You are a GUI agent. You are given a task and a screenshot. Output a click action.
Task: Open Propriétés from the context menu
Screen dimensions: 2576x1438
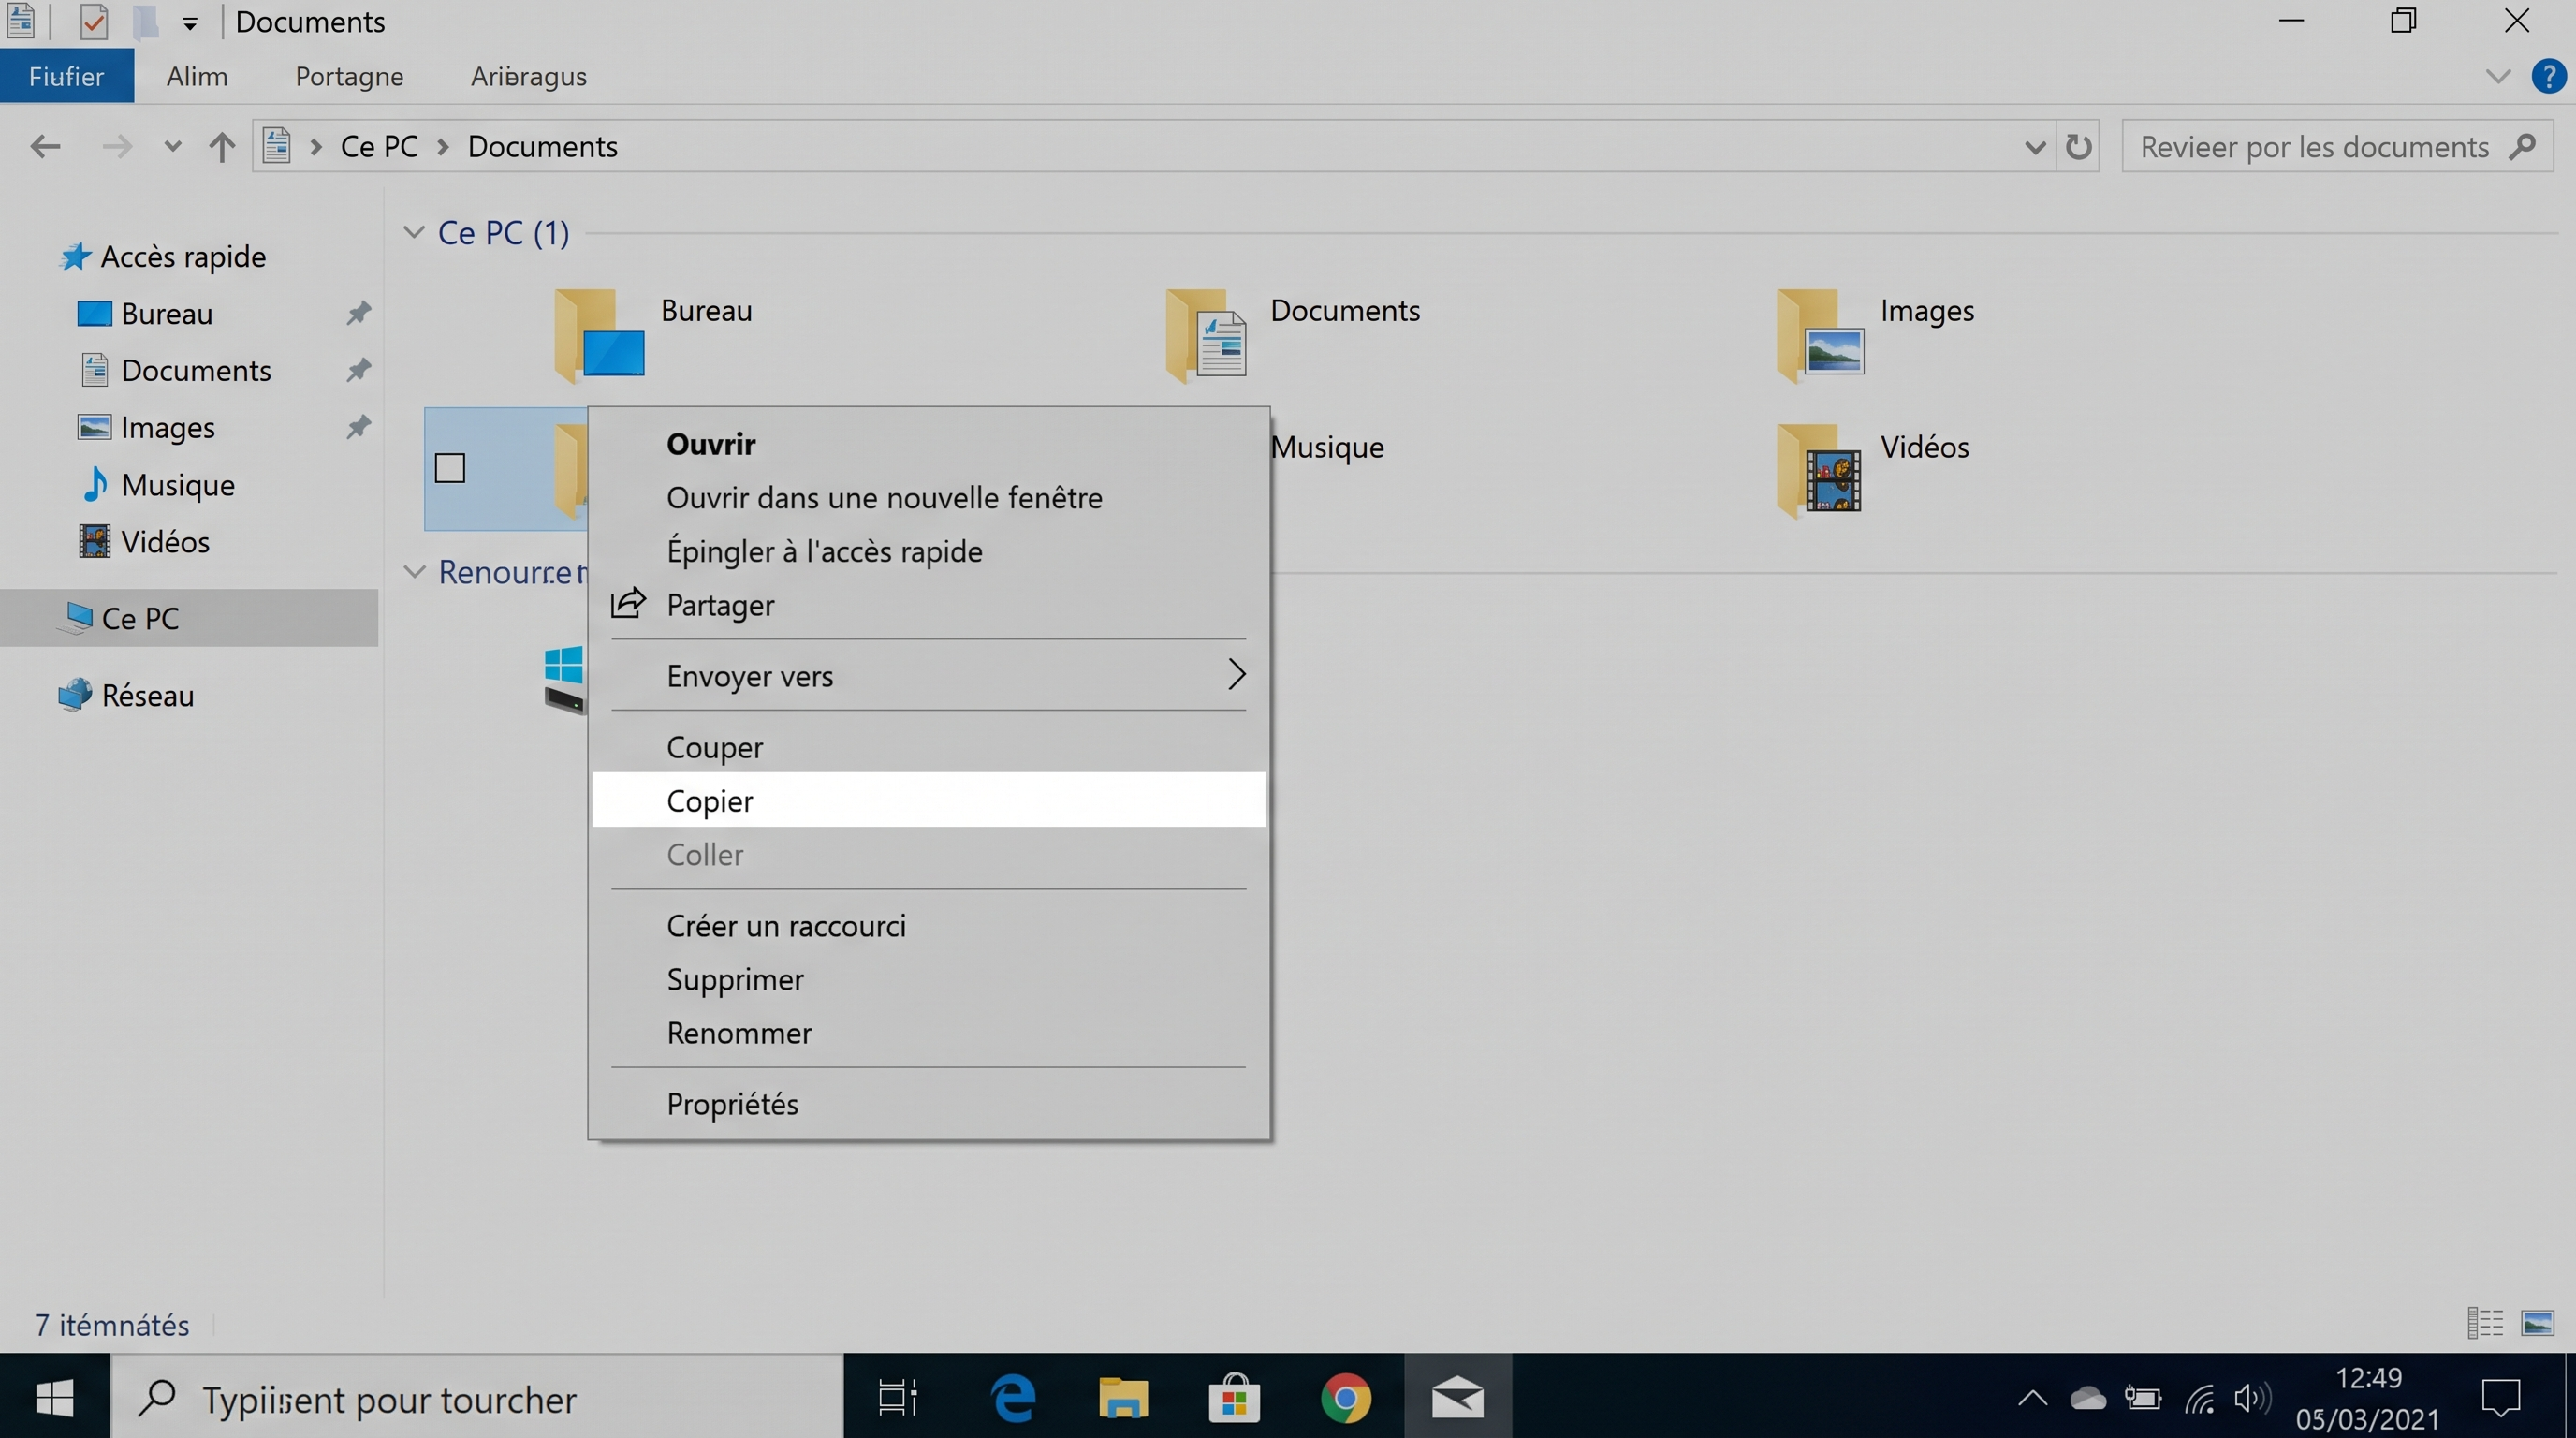click(x=928, y=1103)
